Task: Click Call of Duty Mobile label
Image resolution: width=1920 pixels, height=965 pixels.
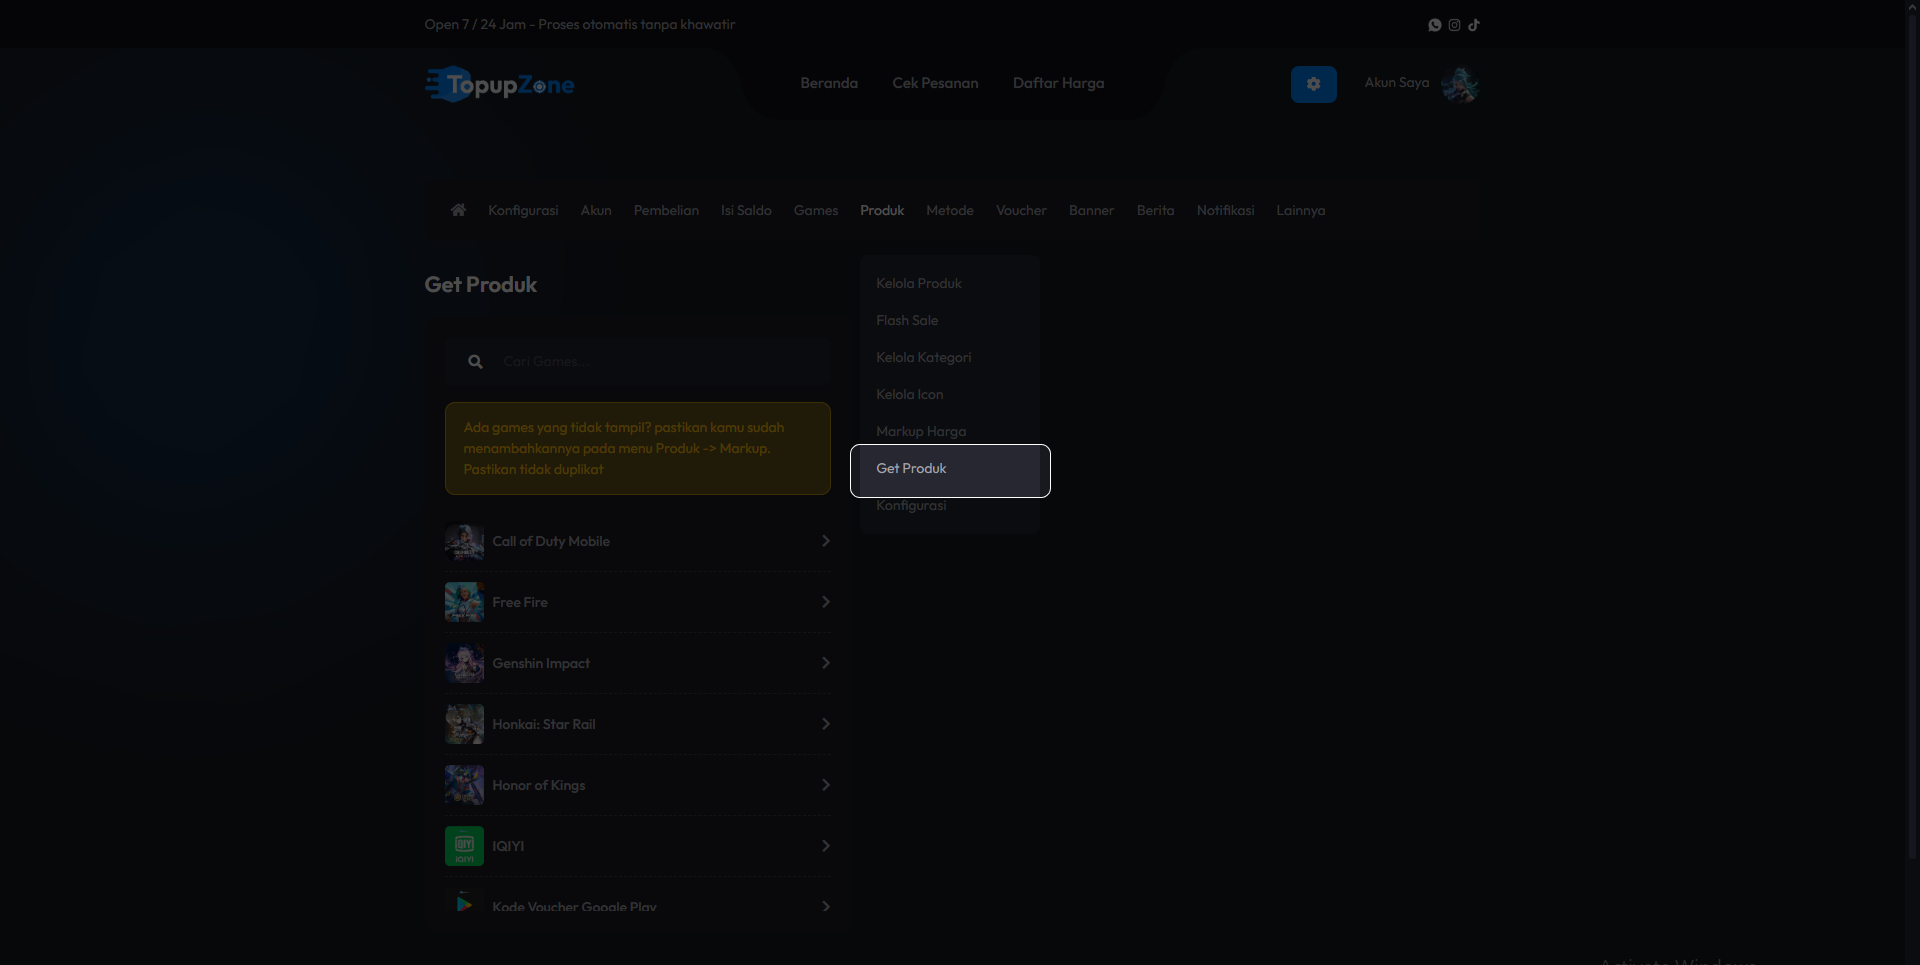Action: pos(551,541)
